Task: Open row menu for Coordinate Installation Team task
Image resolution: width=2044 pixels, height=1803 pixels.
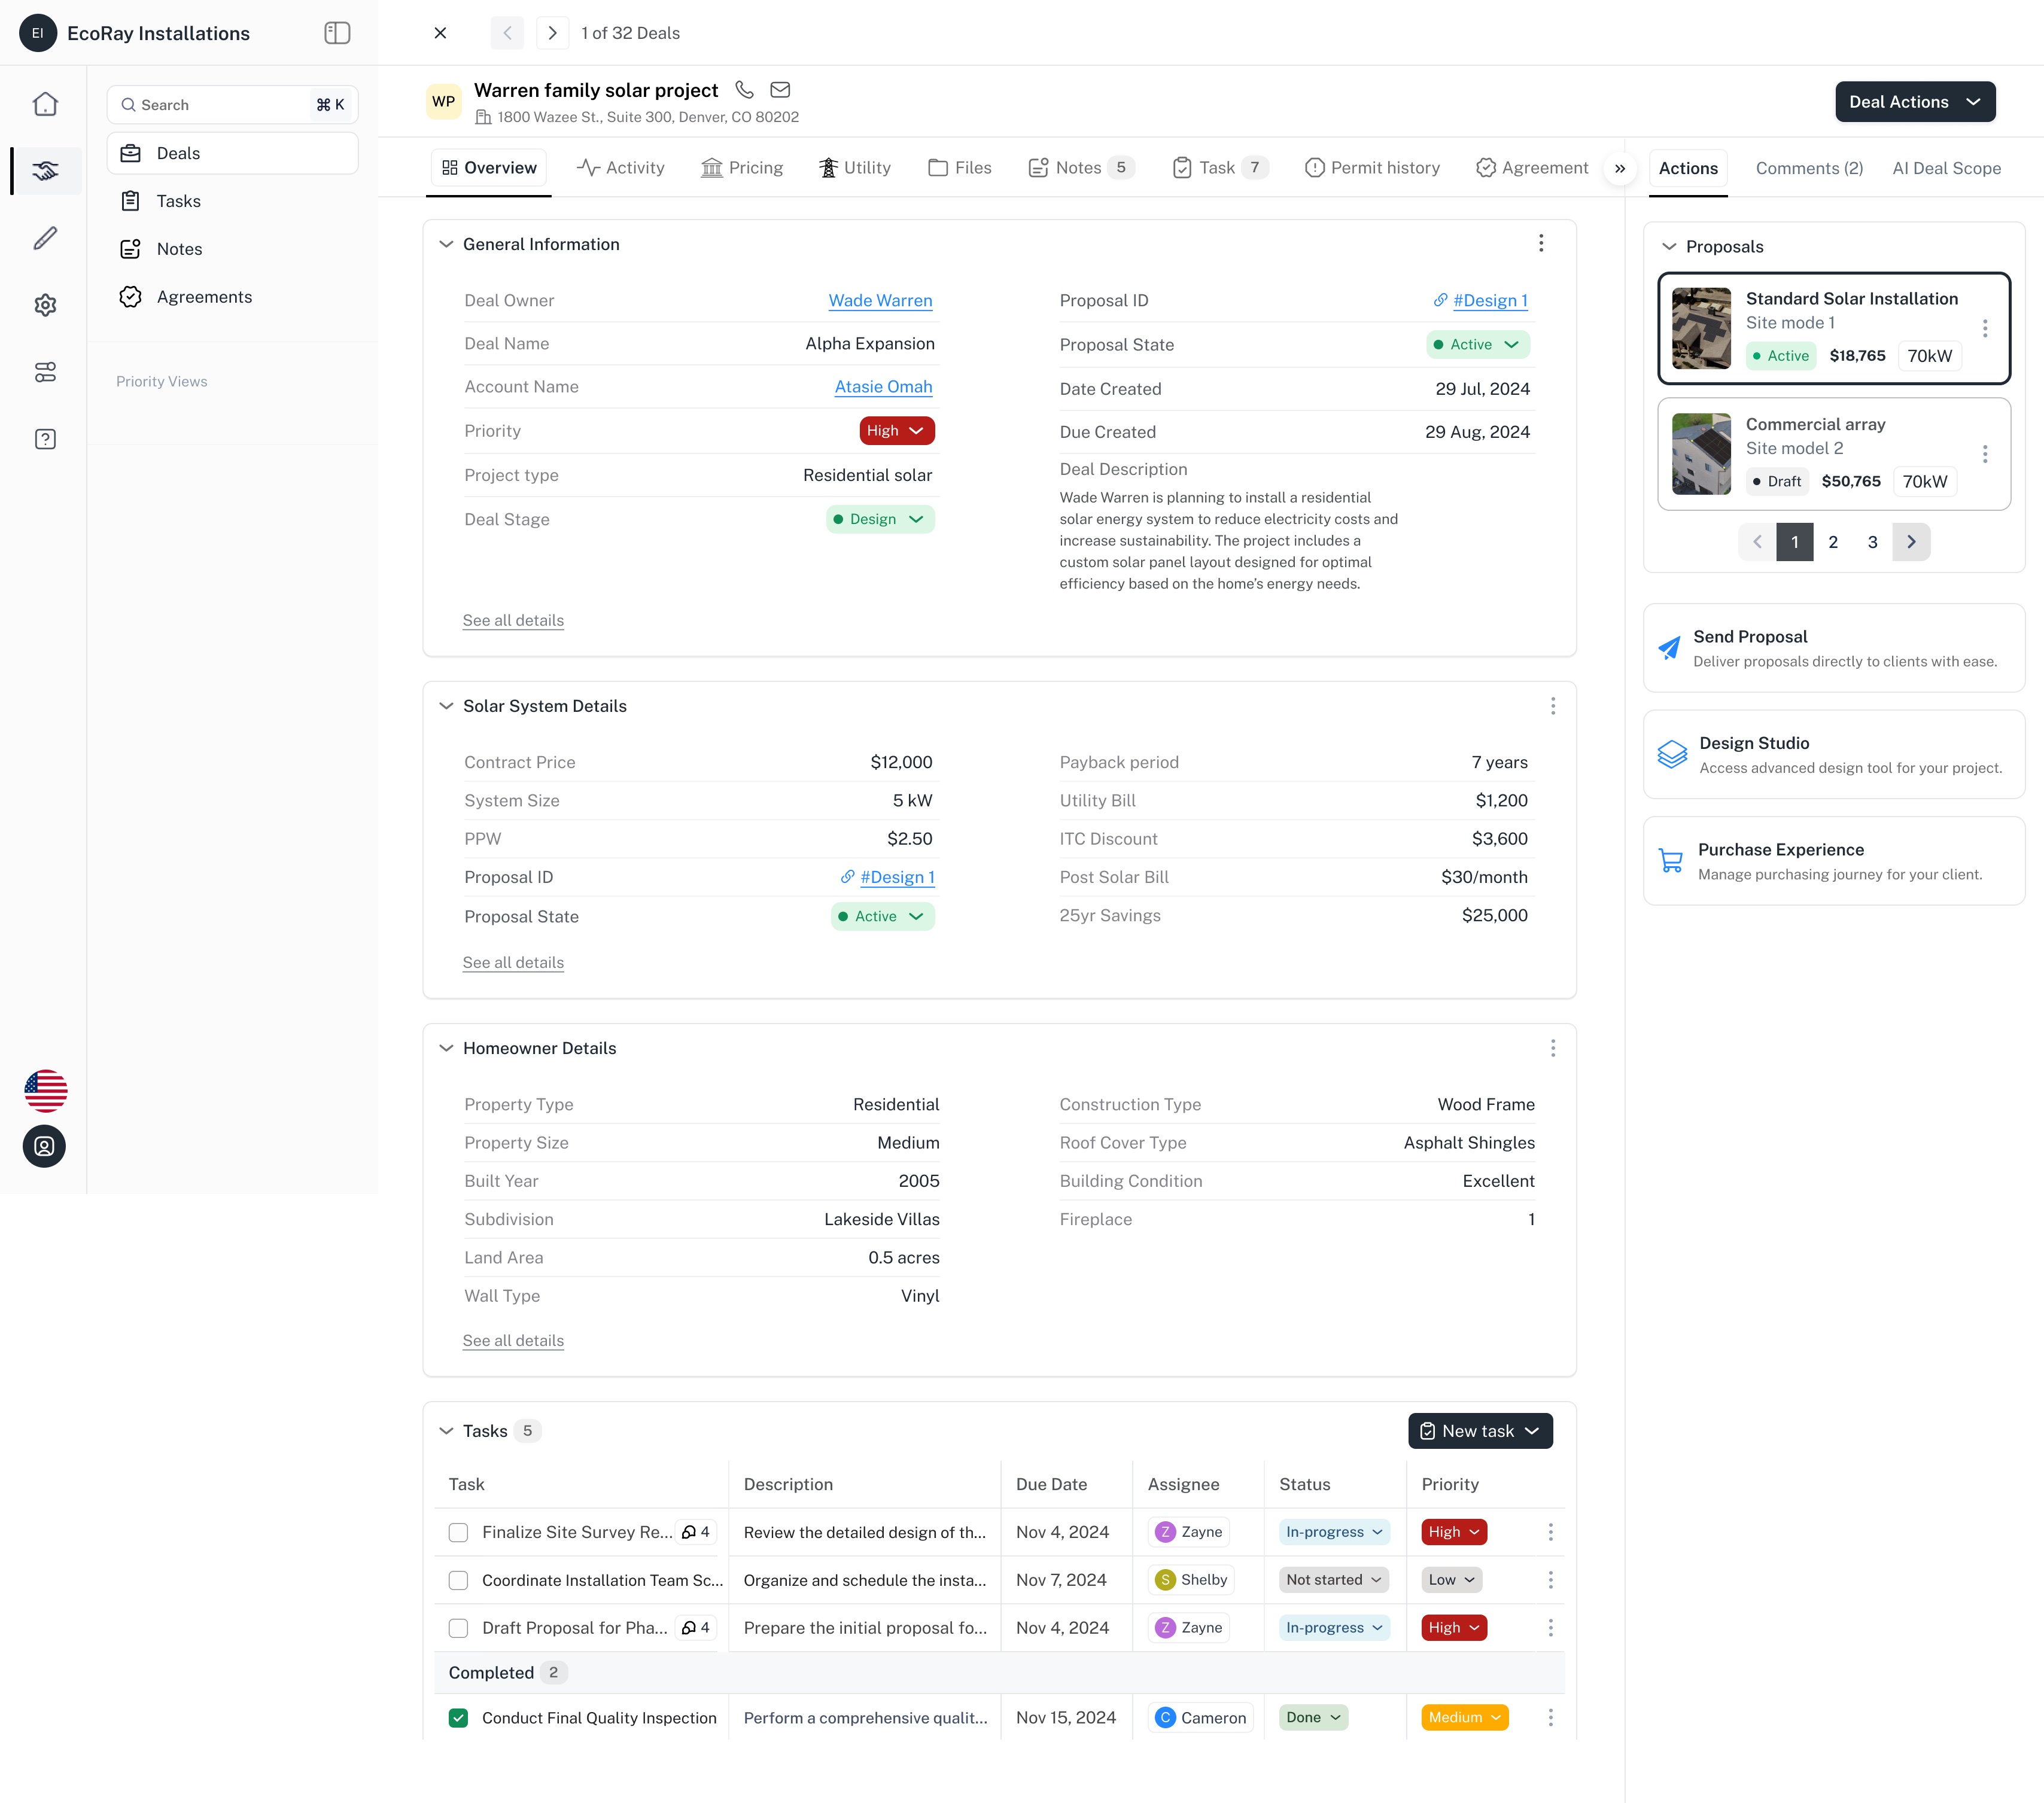Action: click(x=1550, y=1580)
